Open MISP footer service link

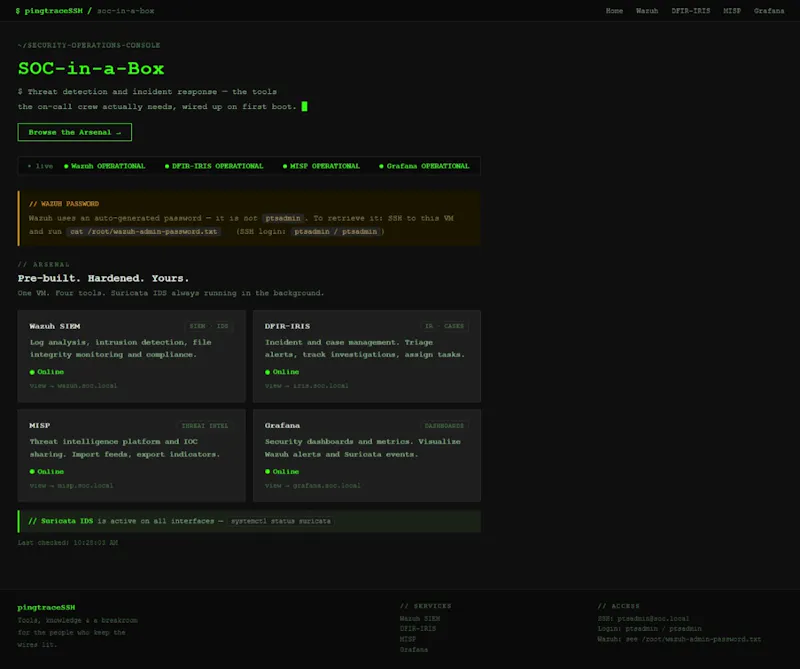[x=408, y=639]
